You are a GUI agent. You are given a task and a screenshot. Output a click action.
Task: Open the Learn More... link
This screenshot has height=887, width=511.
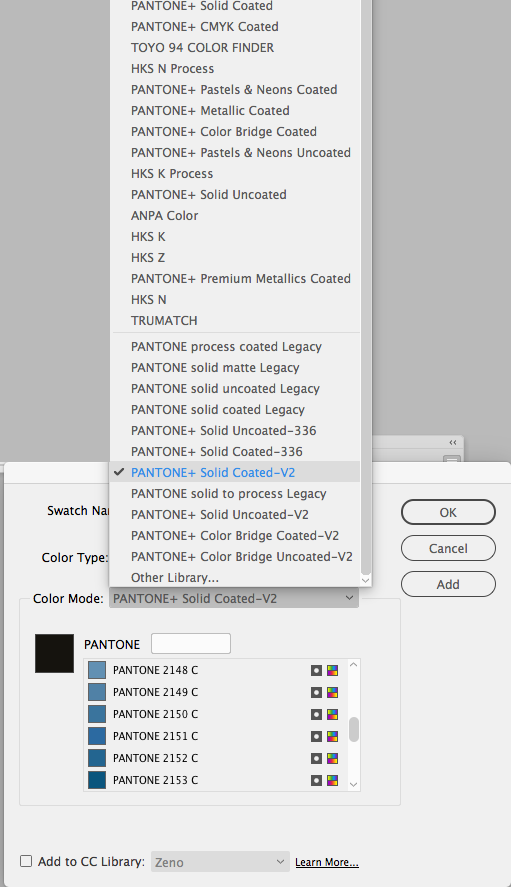click(x=327, y=862)
